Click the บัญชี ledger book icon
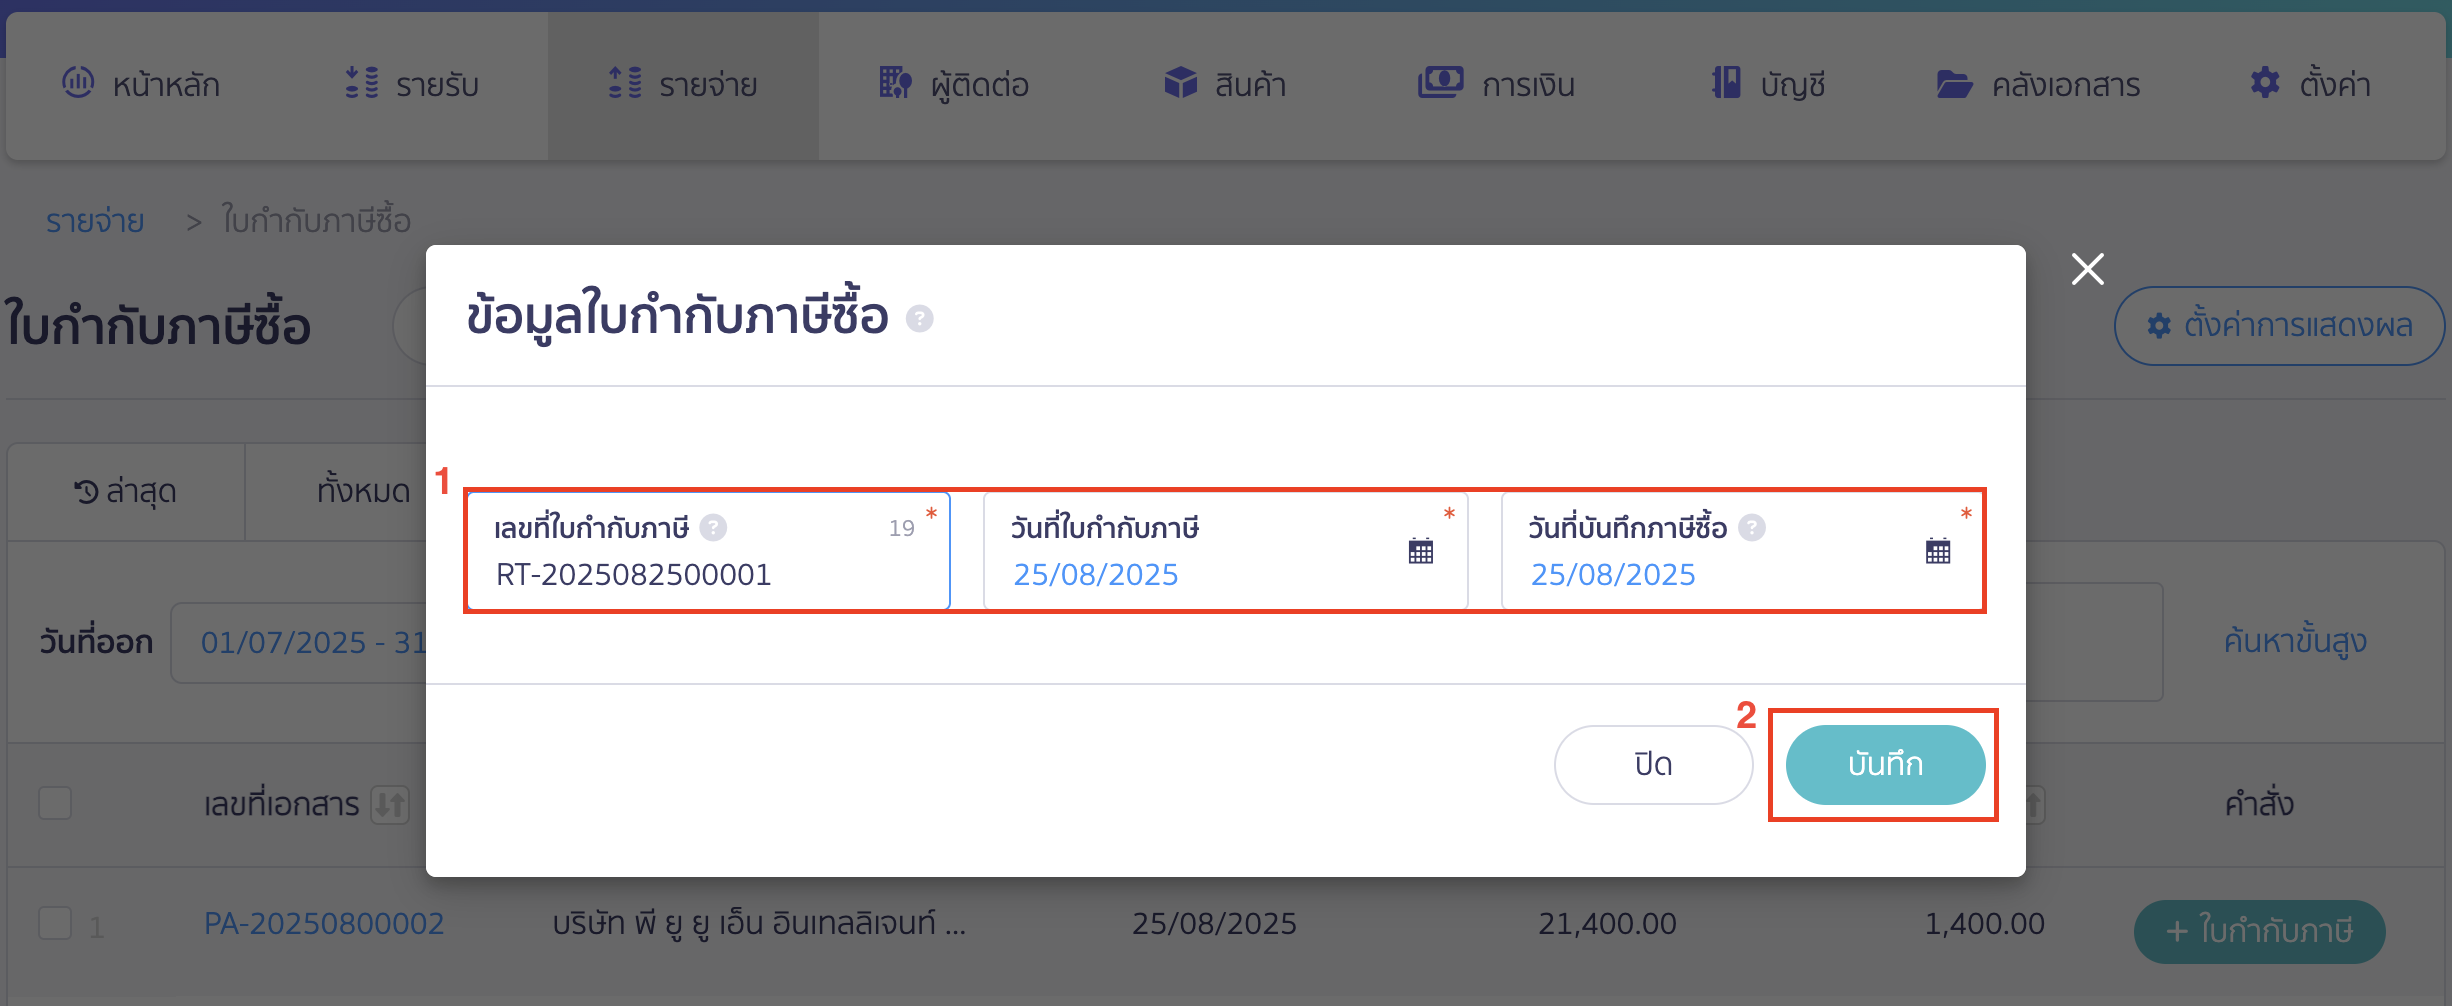Screen dimensions: 2452x1006 pyautogui.click(x=1726, y=83)
